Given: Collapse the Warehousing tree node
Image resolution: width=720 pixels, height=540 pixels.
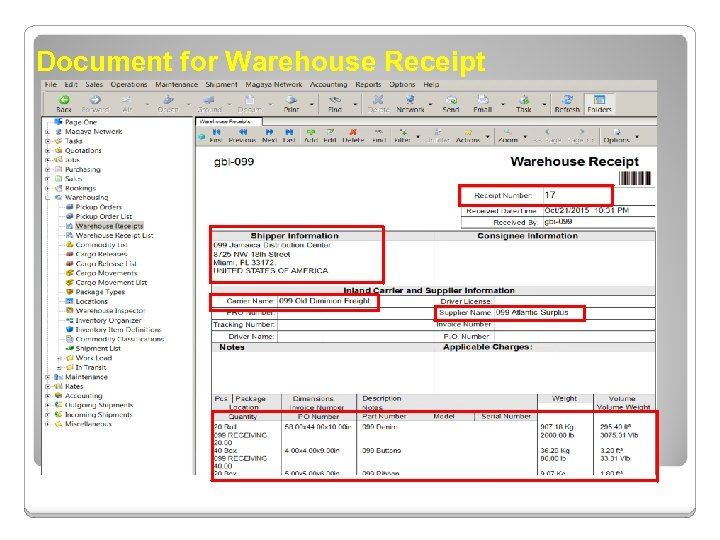Looking at the screenshot, I should [47, 198].
